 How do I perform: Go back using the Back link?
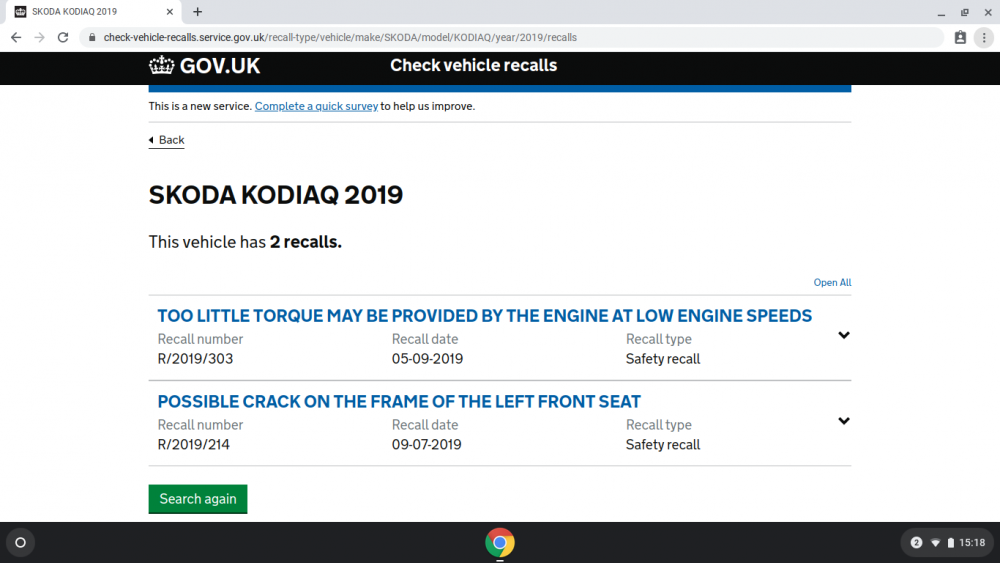(x=166, y=140)
